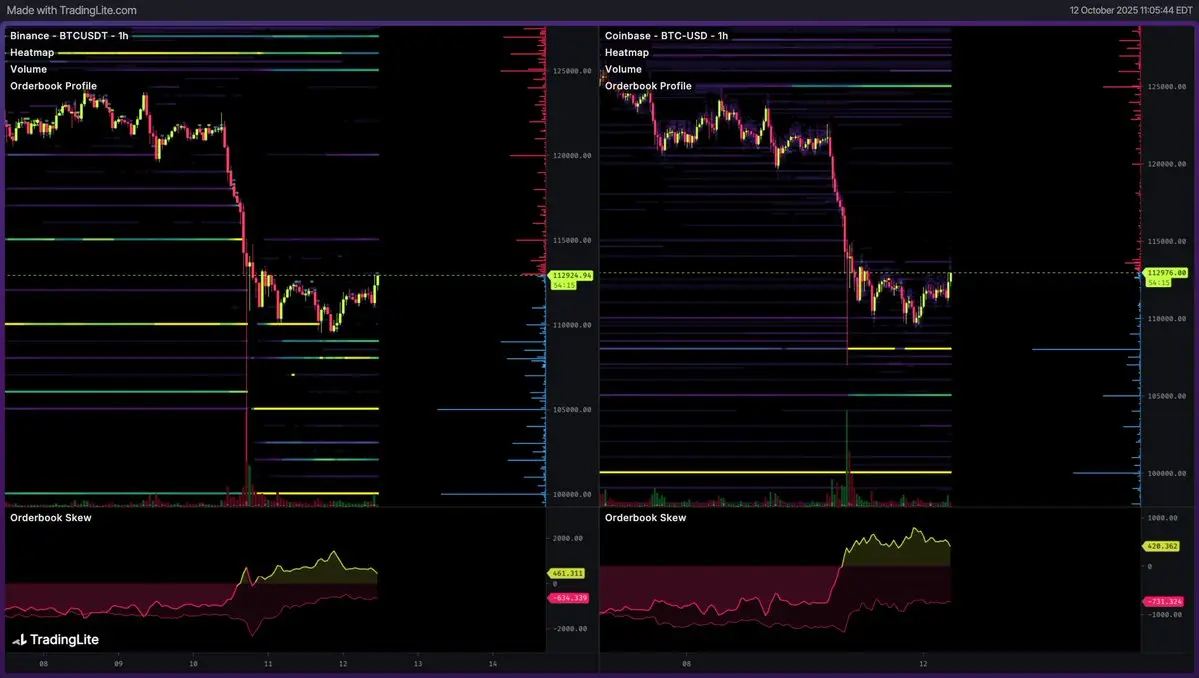
Task: Select Orderbook Profile label on Coinbase chart
Action: [x=648, y=86]
